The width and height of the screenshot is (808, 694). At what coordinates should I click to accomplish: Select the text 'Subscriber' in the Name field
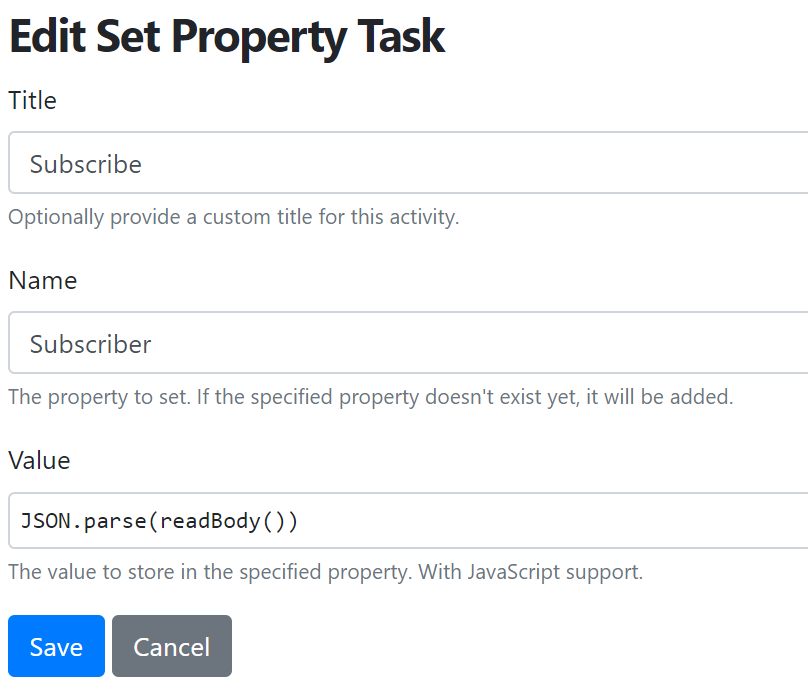pos(90,343)
